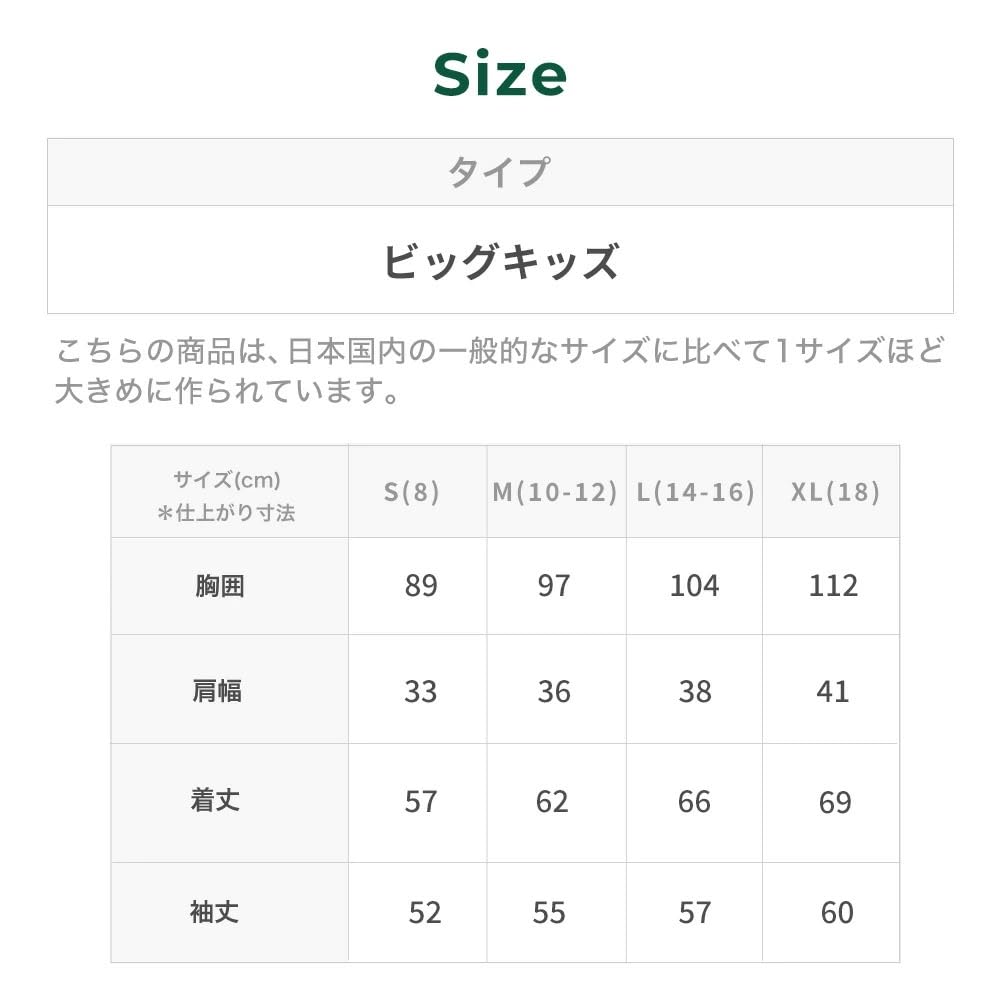The image size is (1000, 1000).
Task: Select the 肩幅 row label
Action: (x=217, y=691)
